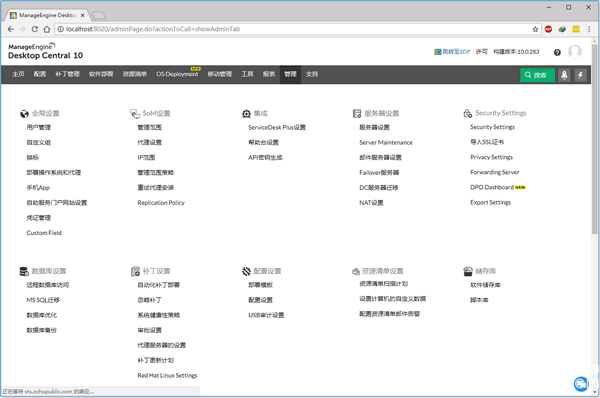Click the globe icon beside 全局设置
This screenshot has height=398, width=600.
click(x=24, y=114)
